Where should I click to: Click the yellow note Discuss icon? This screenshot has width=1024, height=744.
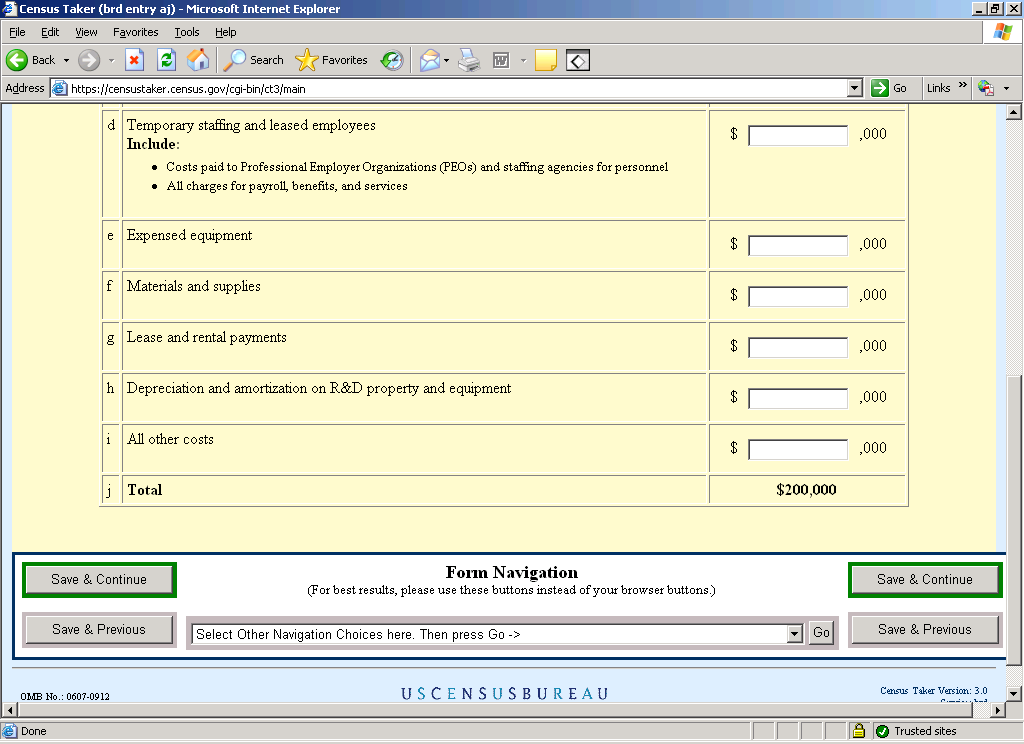545,60
